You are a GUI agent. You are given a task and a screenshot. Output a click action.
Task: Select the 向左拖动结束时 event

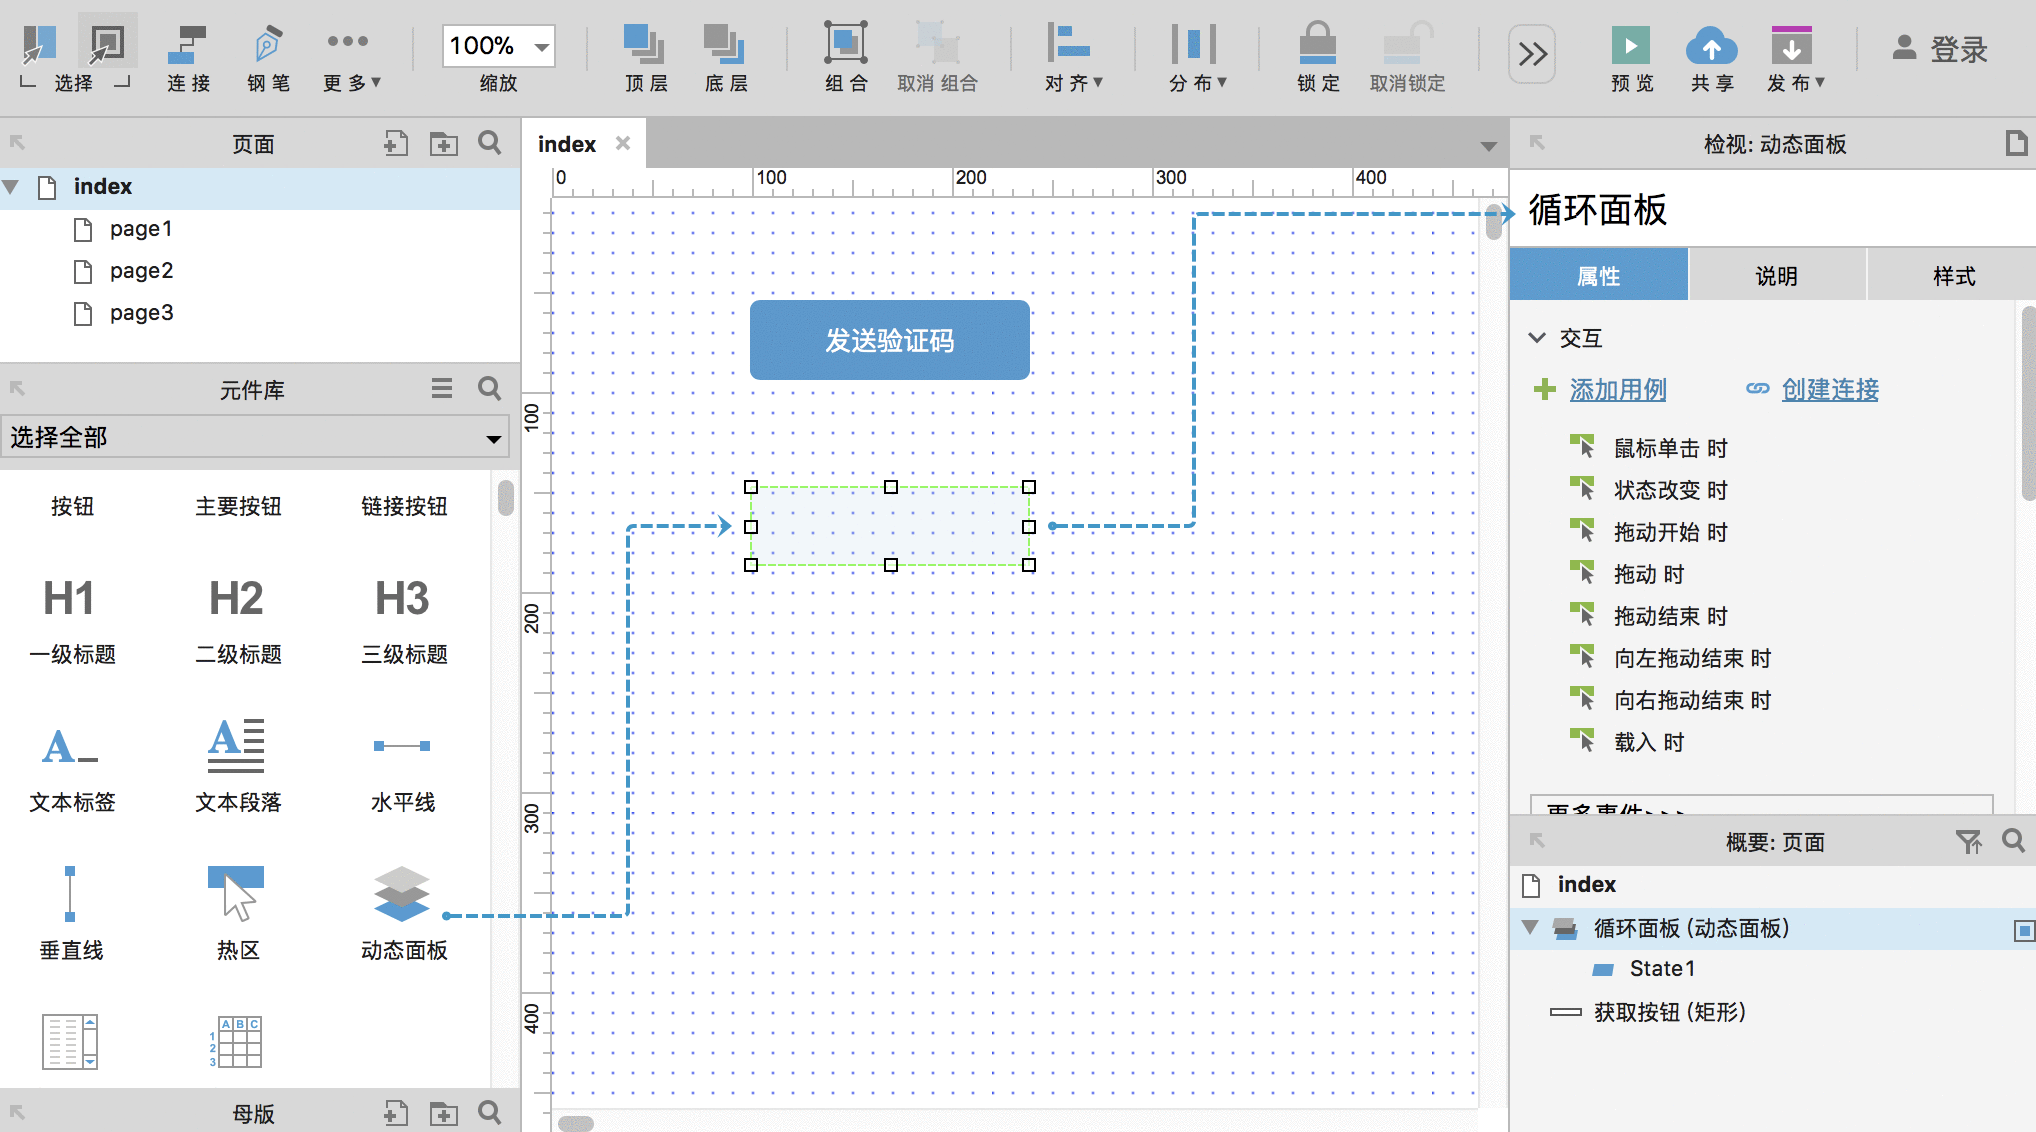(1692, 658)
